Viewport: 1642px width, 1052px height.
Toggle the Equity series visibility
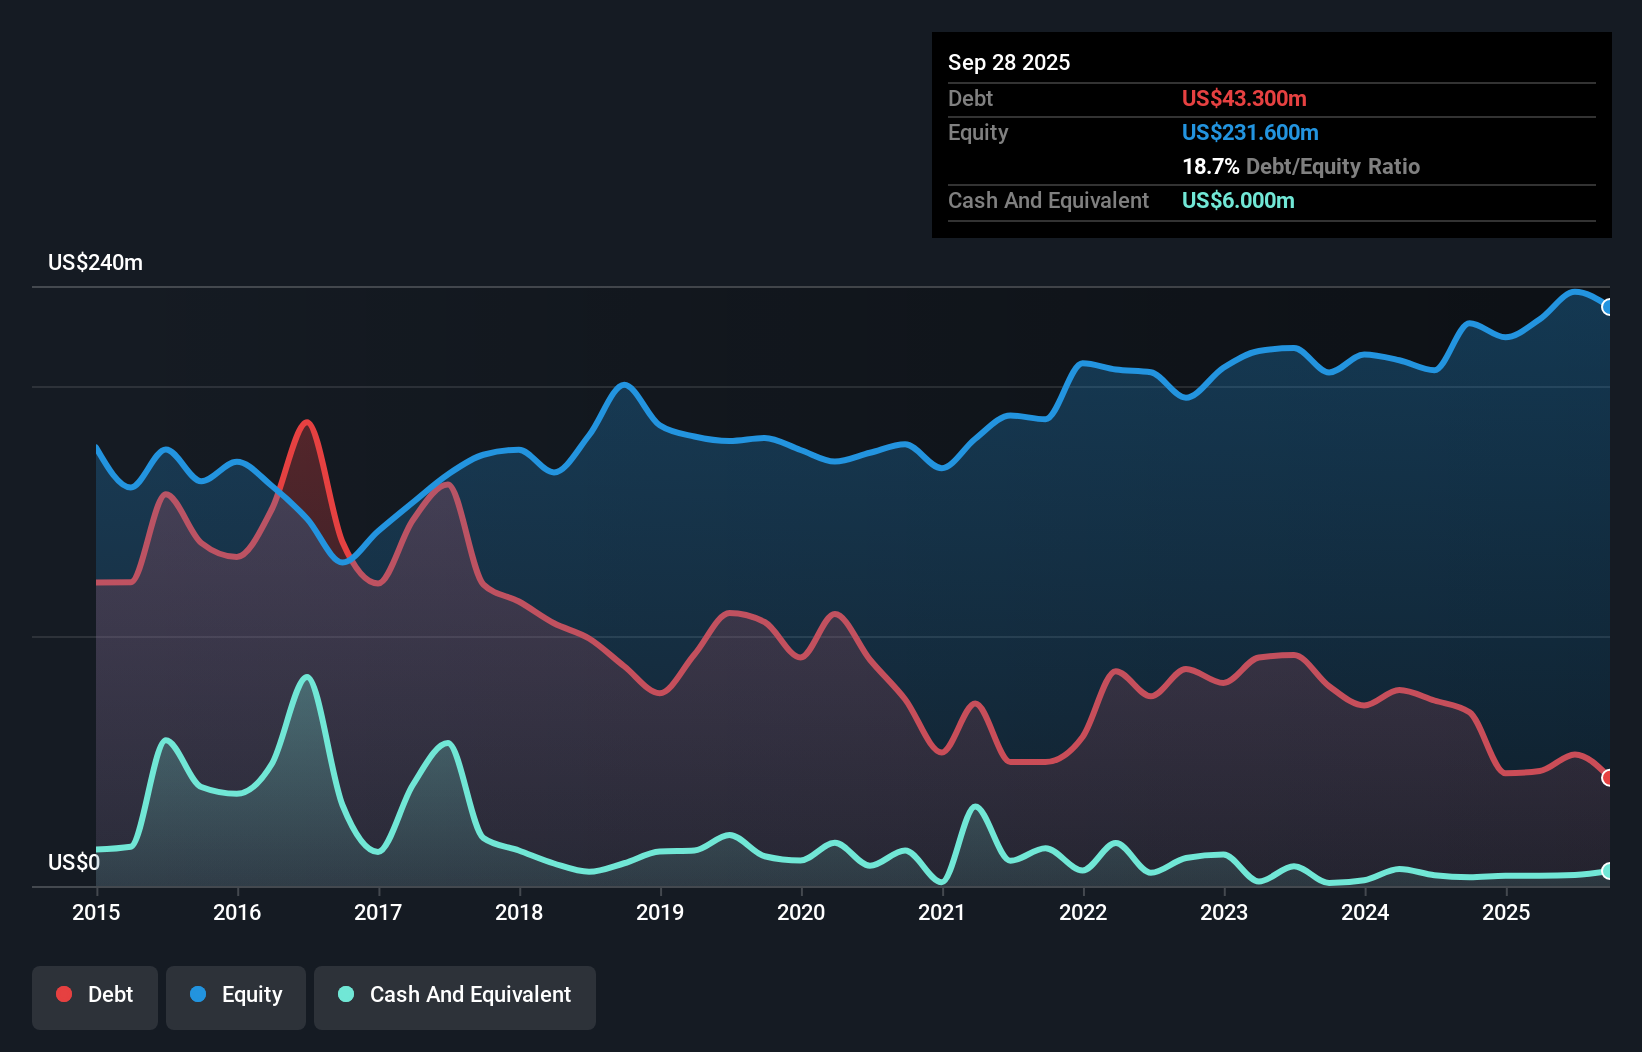coord(235,996)
